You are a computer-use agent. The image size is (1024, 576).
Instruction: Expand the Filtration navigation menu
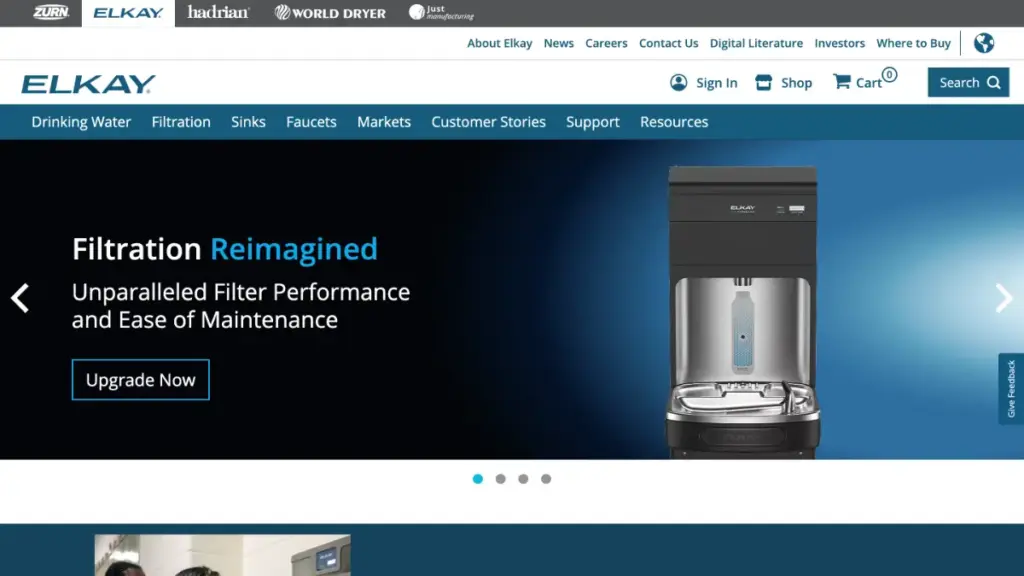[181, 122]
